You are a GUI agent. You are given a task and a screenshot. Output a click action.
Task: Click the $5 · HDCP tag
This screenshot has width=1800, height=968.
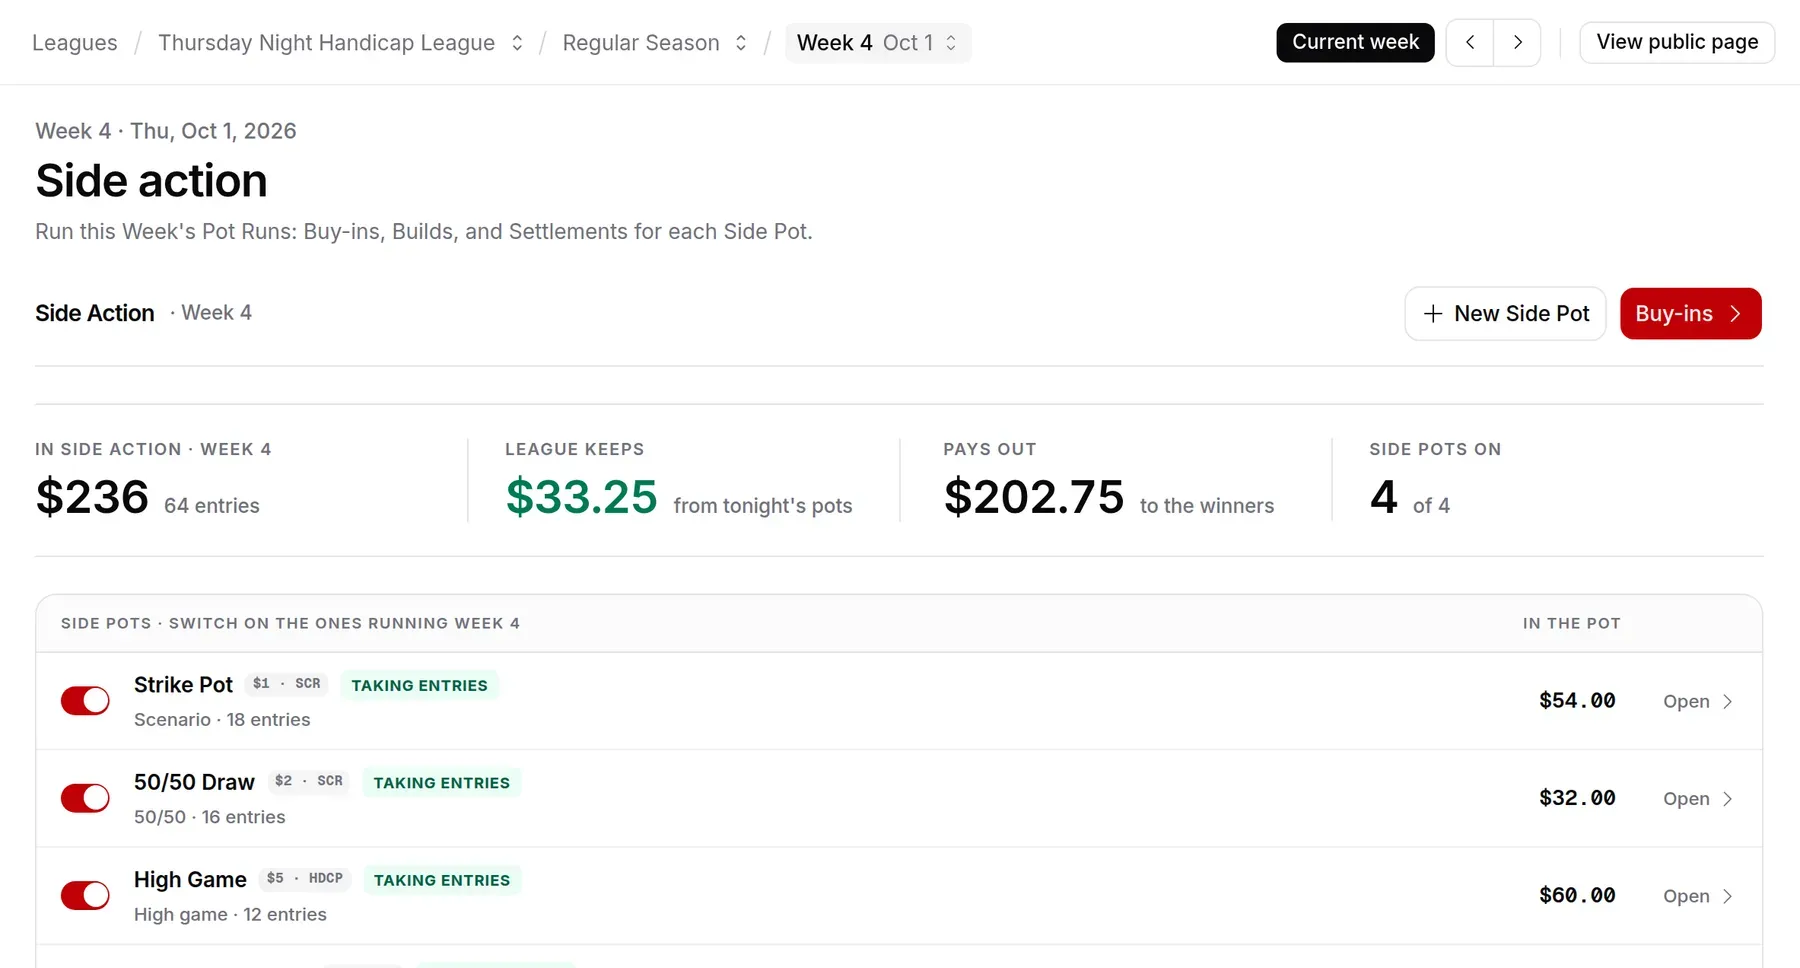coord(305,878)
